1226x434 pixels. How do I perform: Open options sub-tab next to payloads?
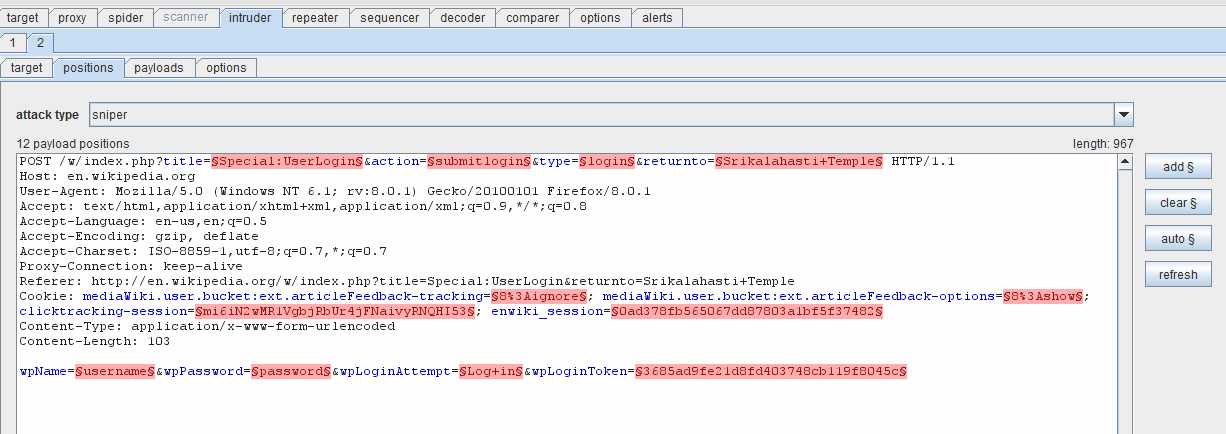point(226,68)
